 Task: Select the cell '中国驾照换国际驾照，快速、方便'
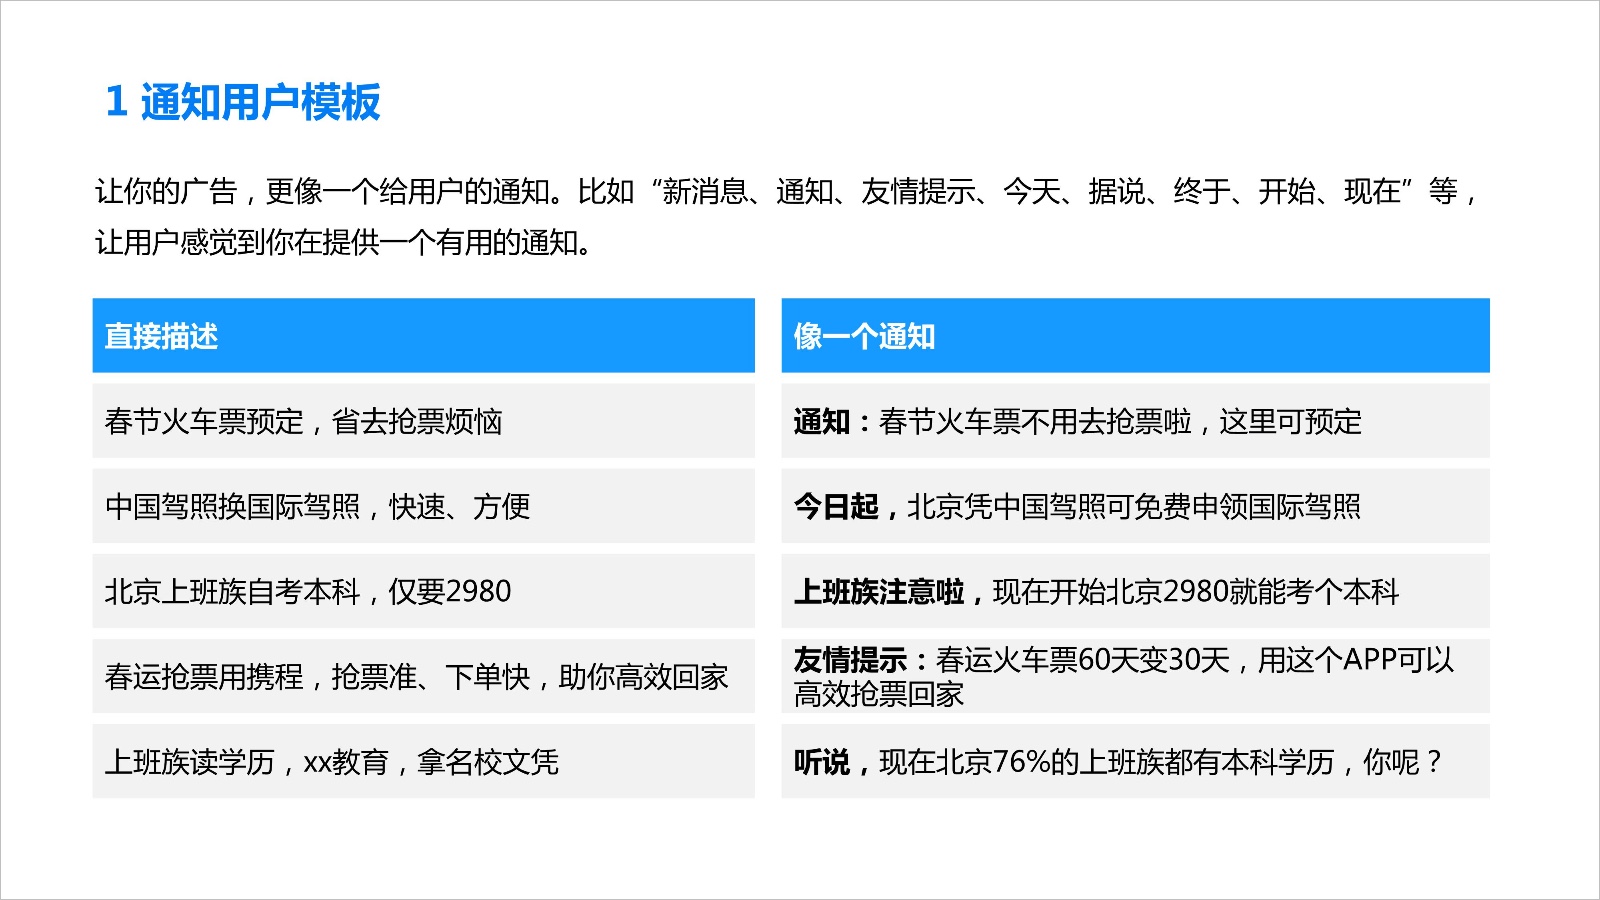(x=423, y=506)
